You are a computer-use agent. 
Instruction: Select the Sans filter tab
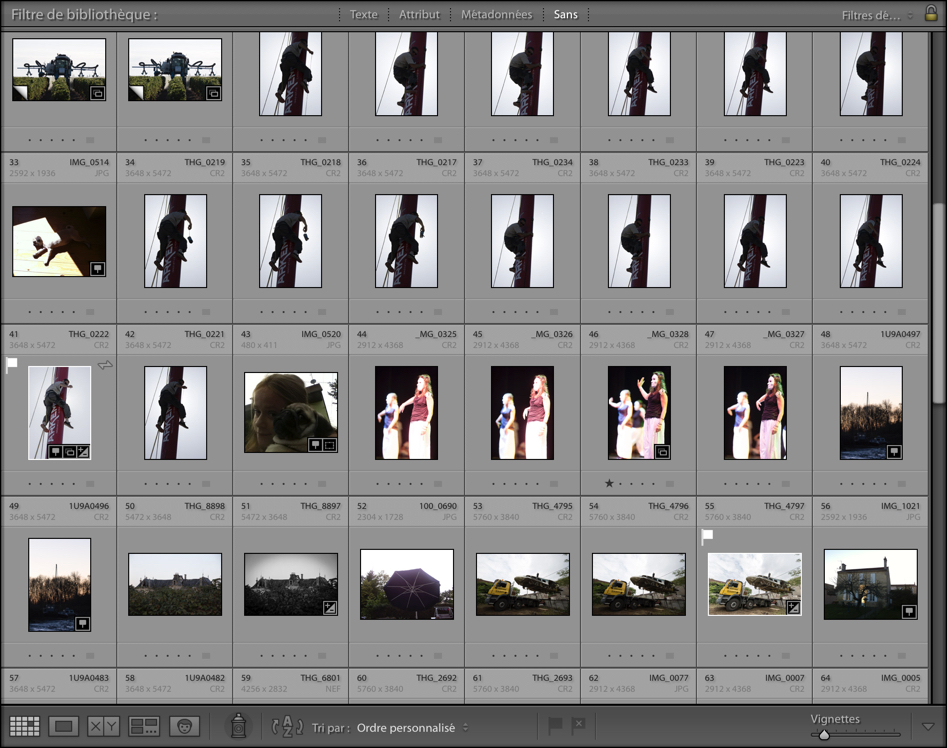point(565,14)
